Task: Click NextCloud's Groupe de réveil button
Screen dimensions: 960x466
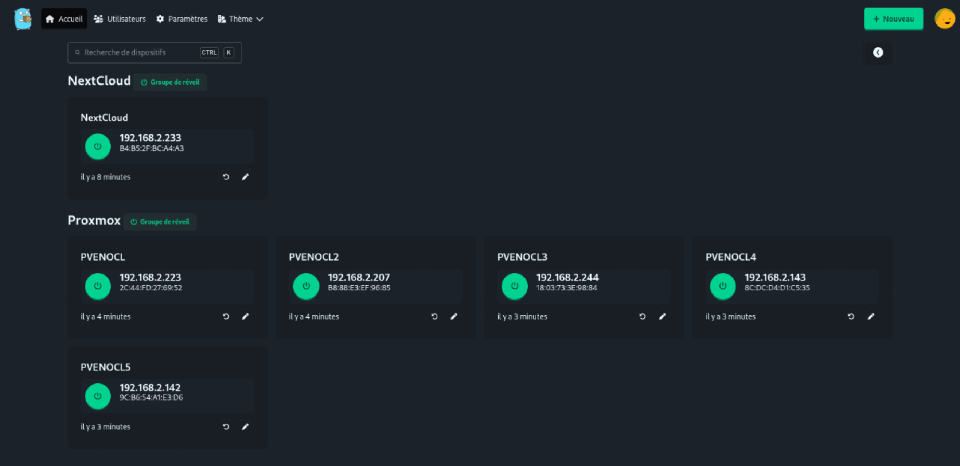Action: click(x=171, y=82)
